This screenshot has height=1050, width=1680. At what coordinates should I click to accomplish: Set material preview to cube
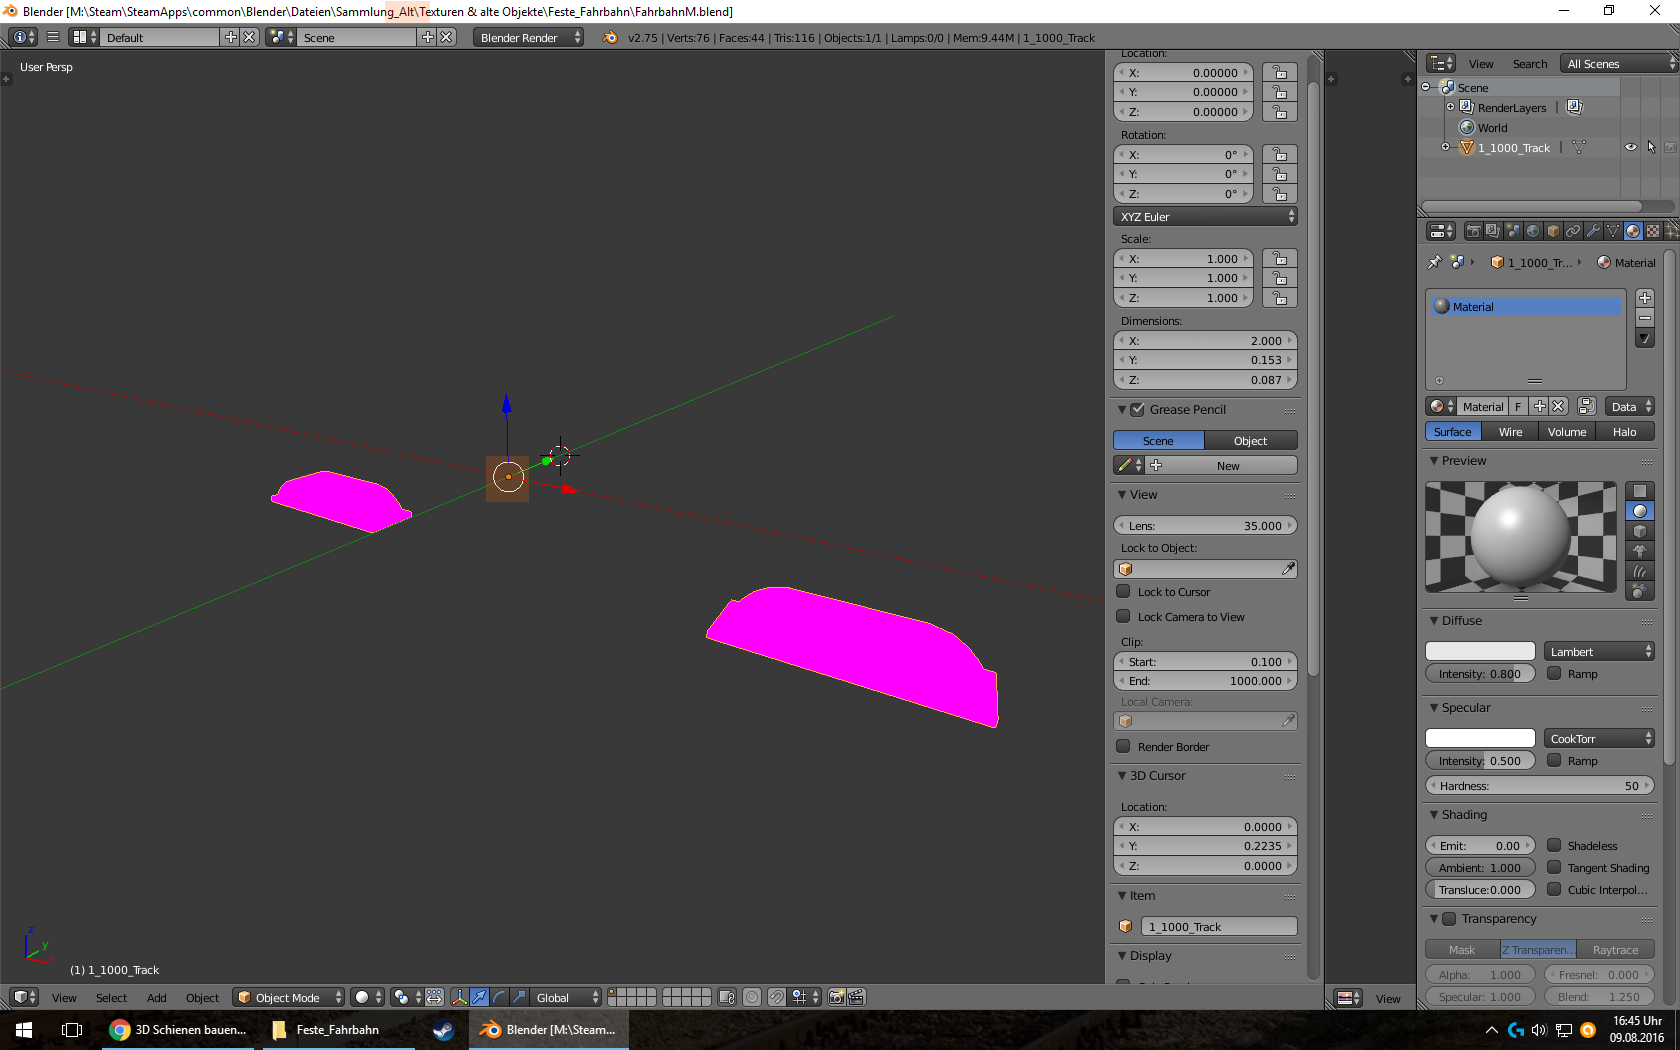click(1640, 531)
